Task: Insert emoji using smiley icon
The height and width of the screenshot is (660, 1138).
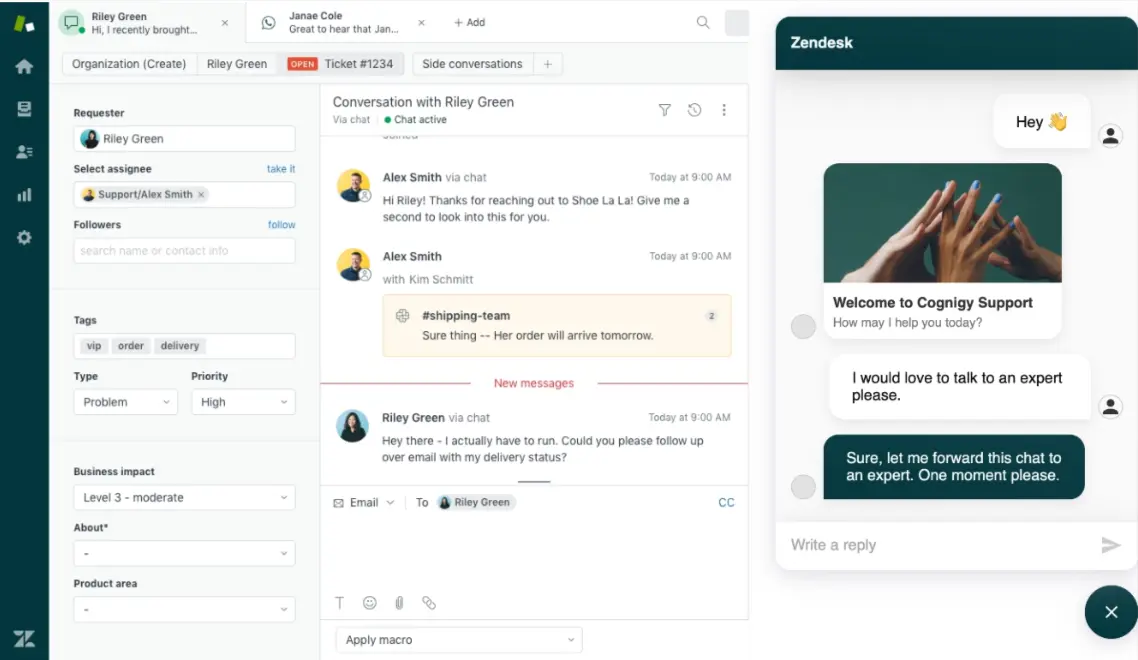Action: click(x=370, y=603)
